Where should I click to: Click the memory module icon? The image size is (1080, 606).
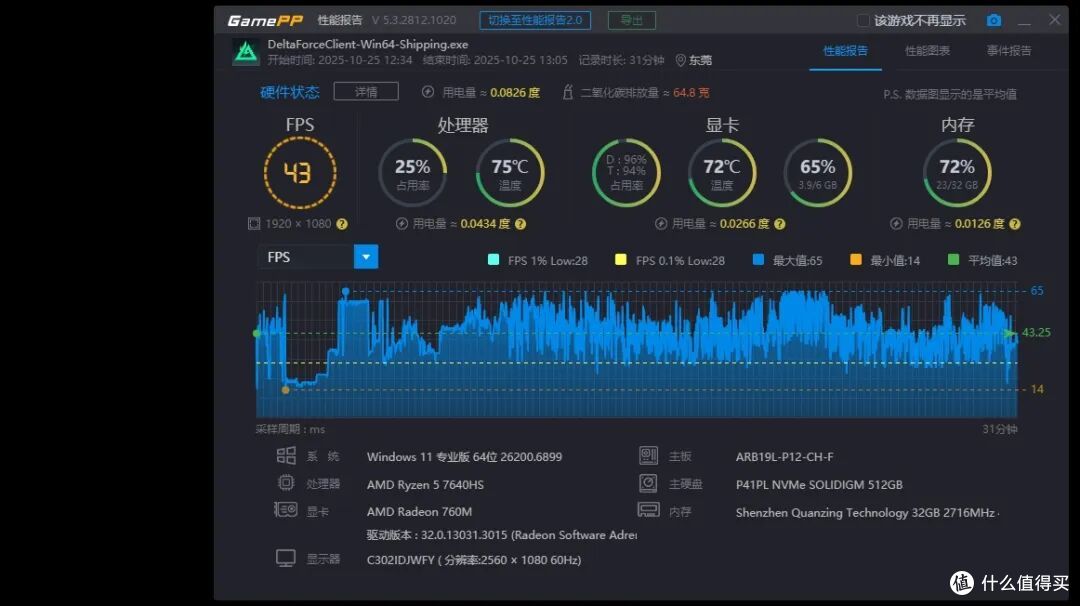coord(648,510)
